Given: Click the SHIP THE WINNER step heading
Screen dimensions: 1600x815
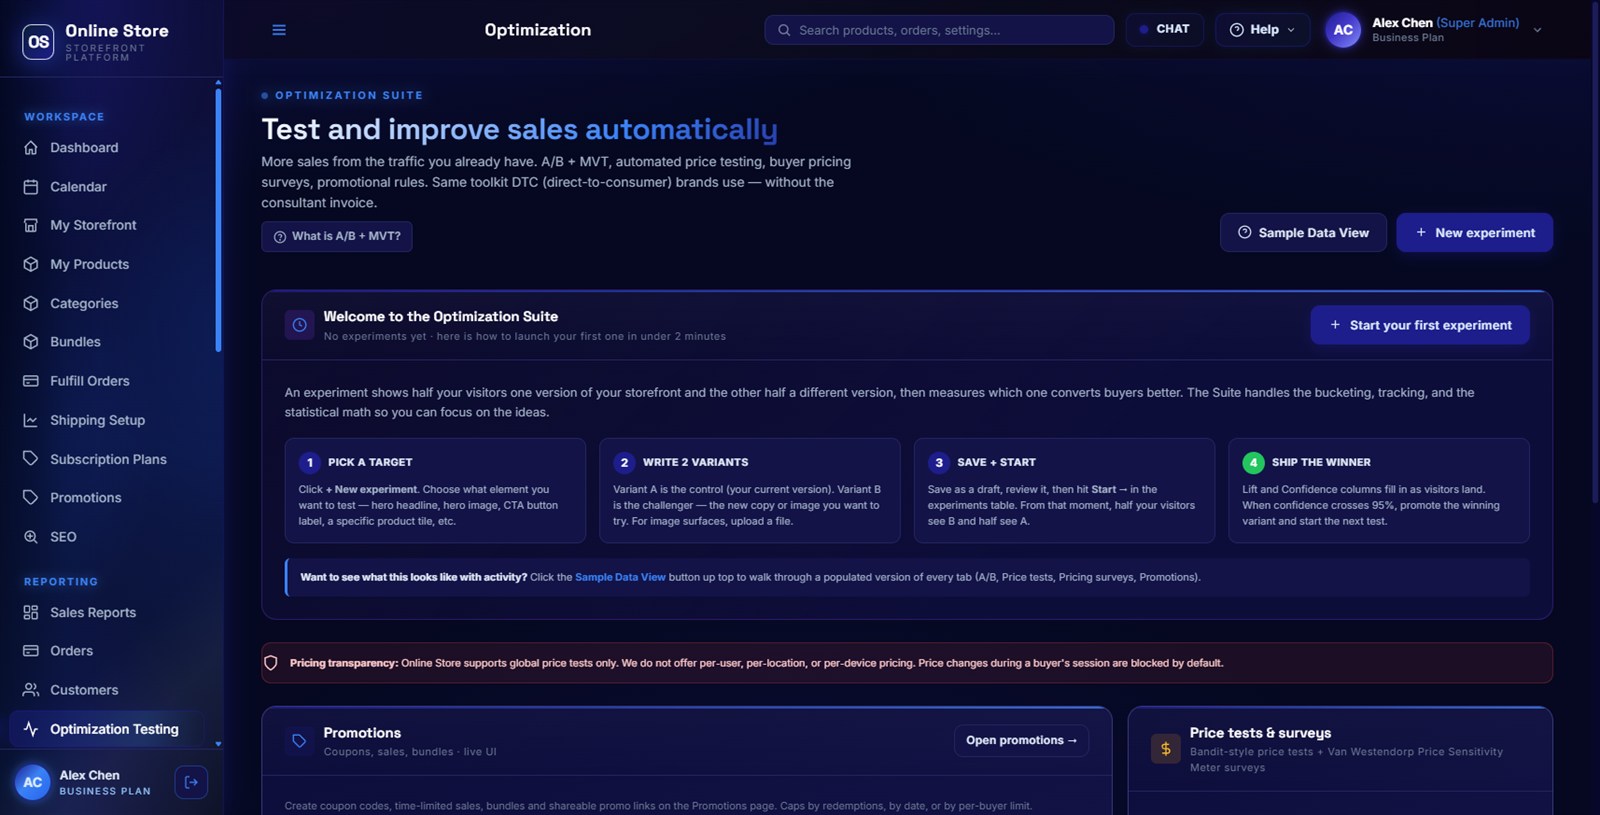Looking at the screenshot, I should (x=1321, y=462).
